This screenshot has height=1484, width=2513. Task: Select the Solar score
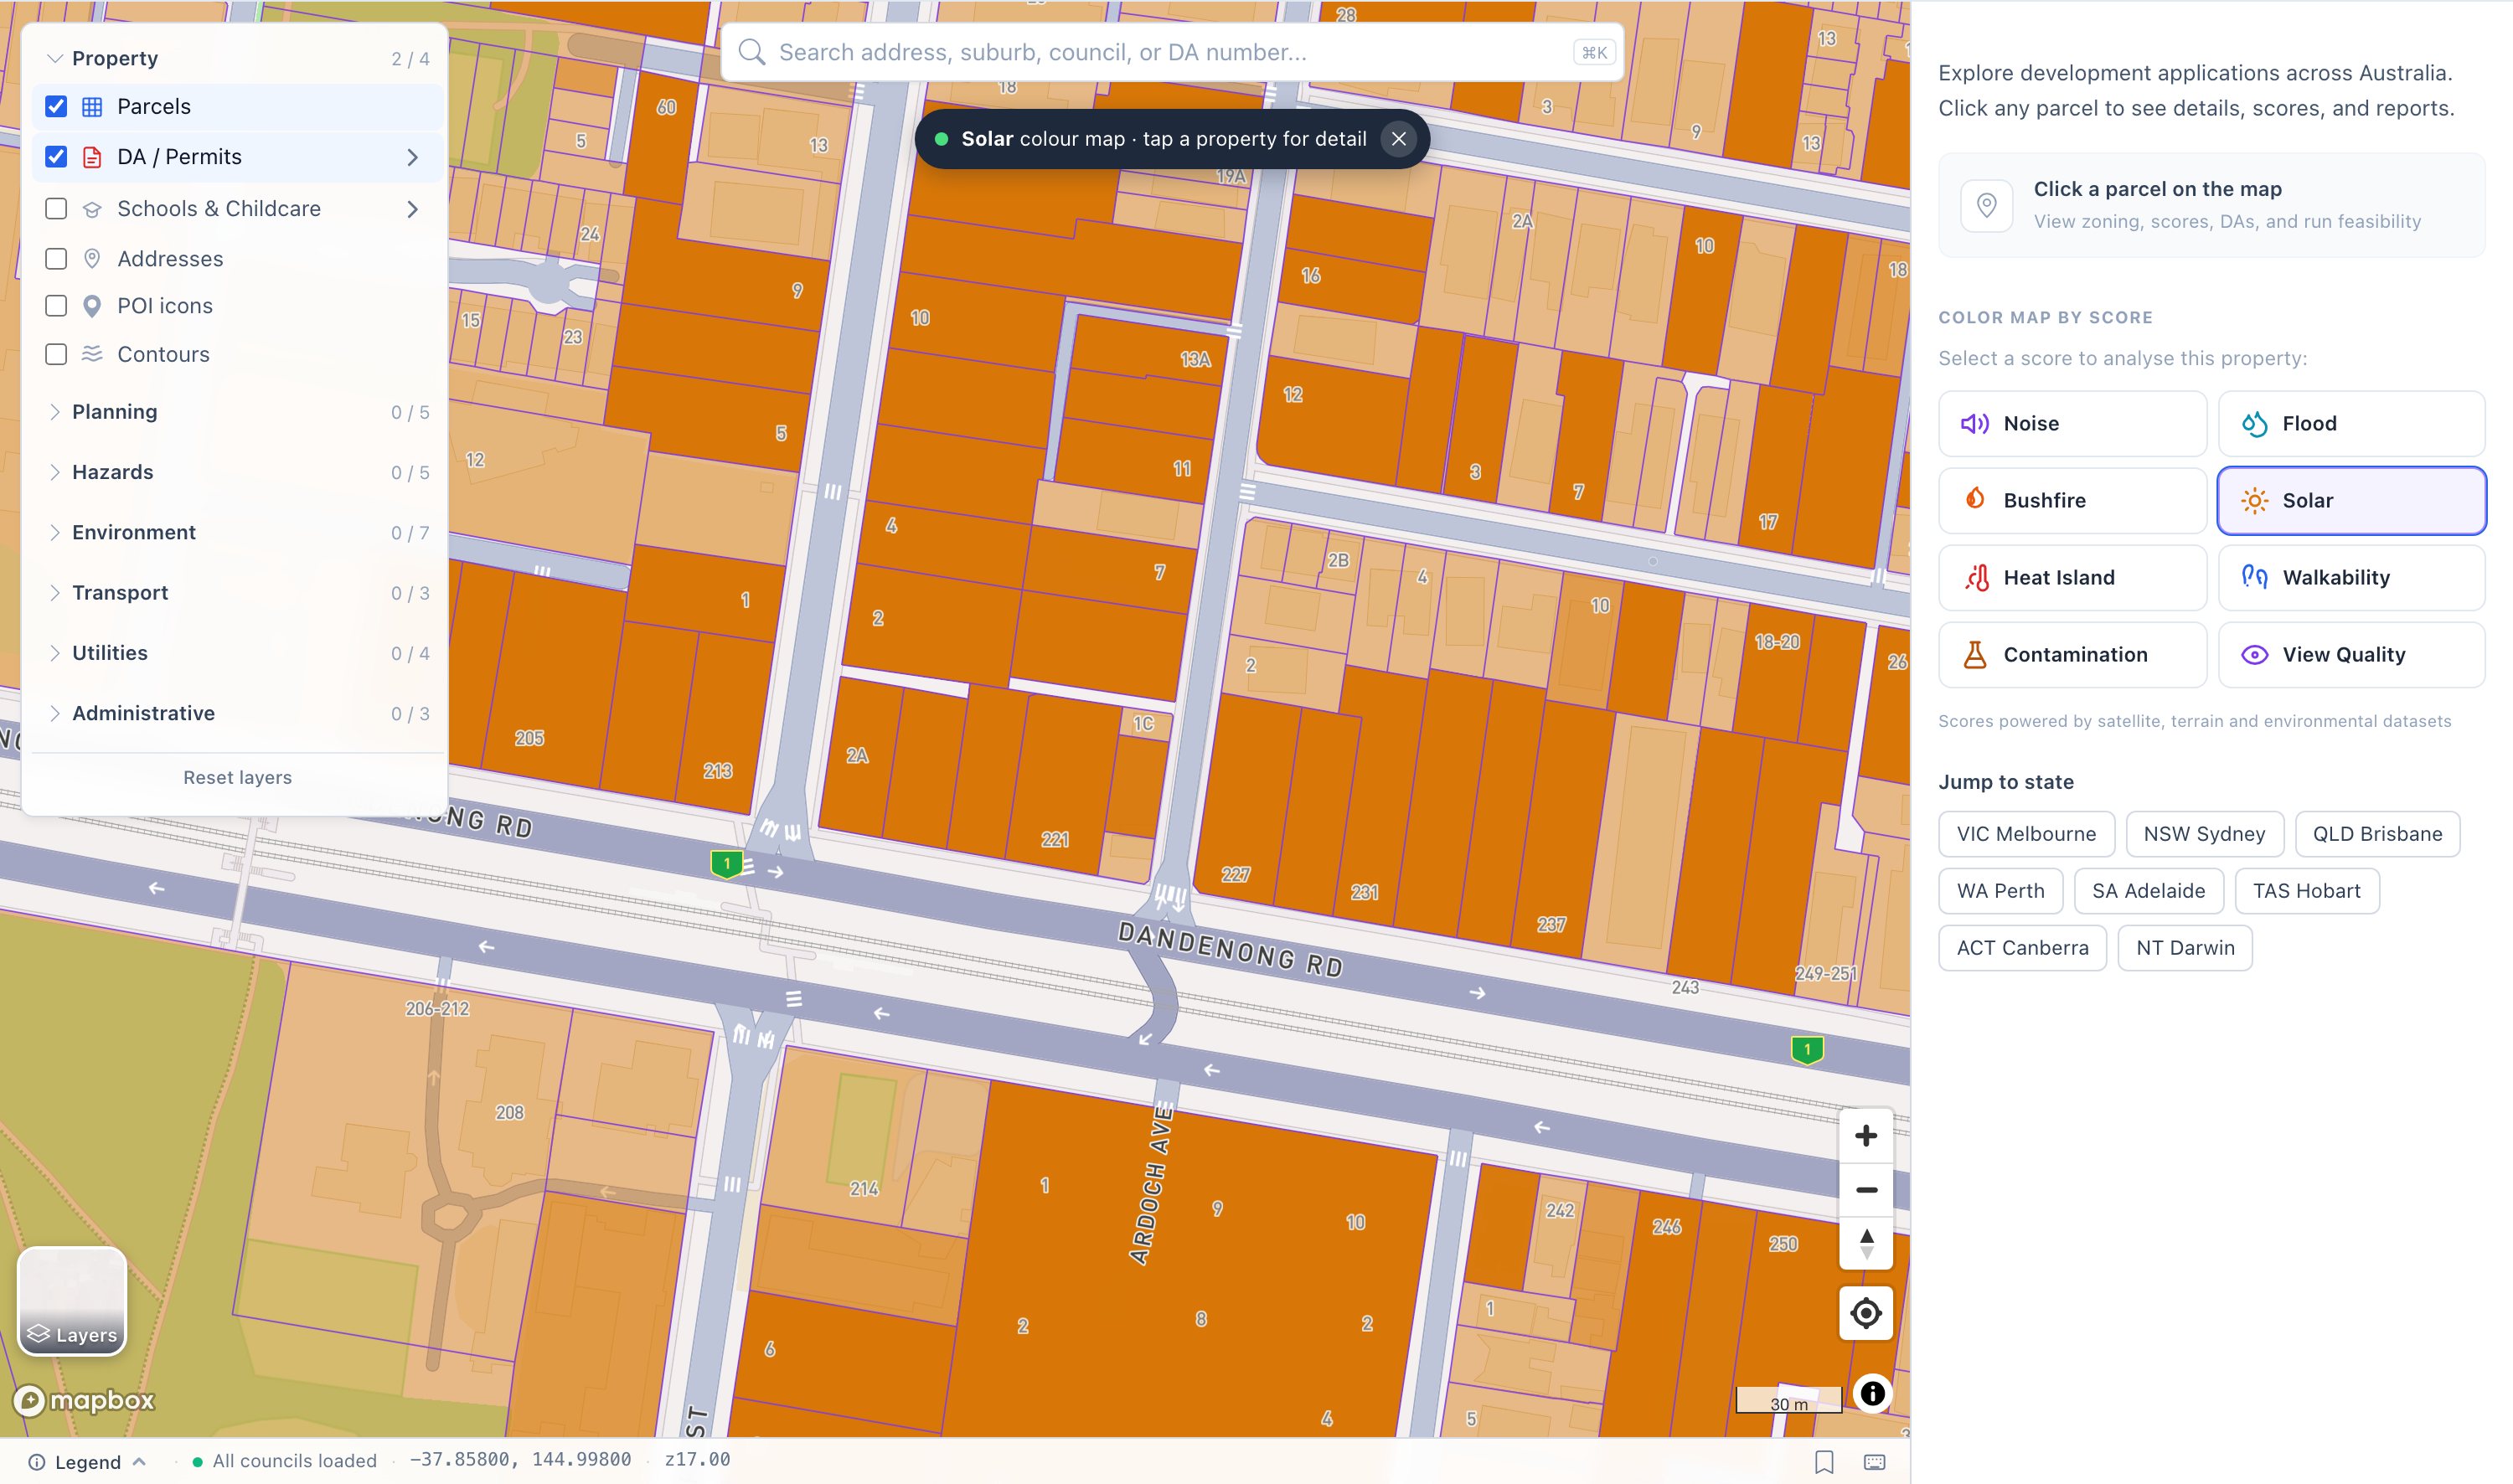[x=2351, y=501]
